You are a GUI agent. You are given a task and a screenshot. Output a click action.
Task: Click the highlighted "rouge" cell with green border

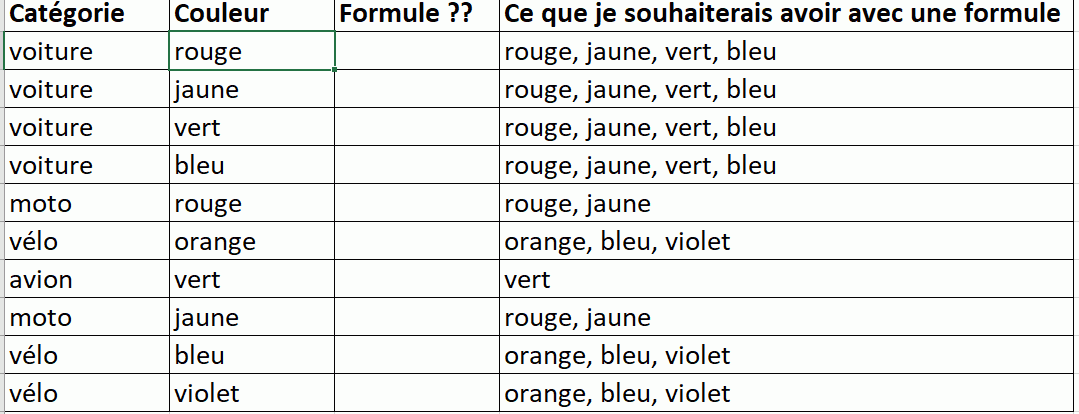(250, 51)
